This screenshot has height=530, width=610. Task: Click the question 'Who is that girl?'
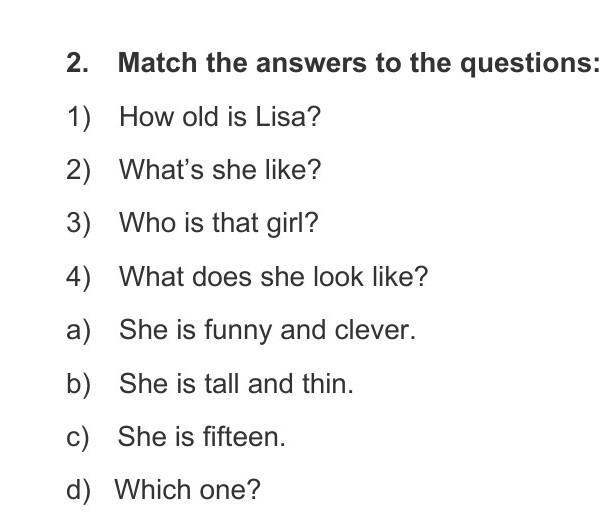coord(218,223)
